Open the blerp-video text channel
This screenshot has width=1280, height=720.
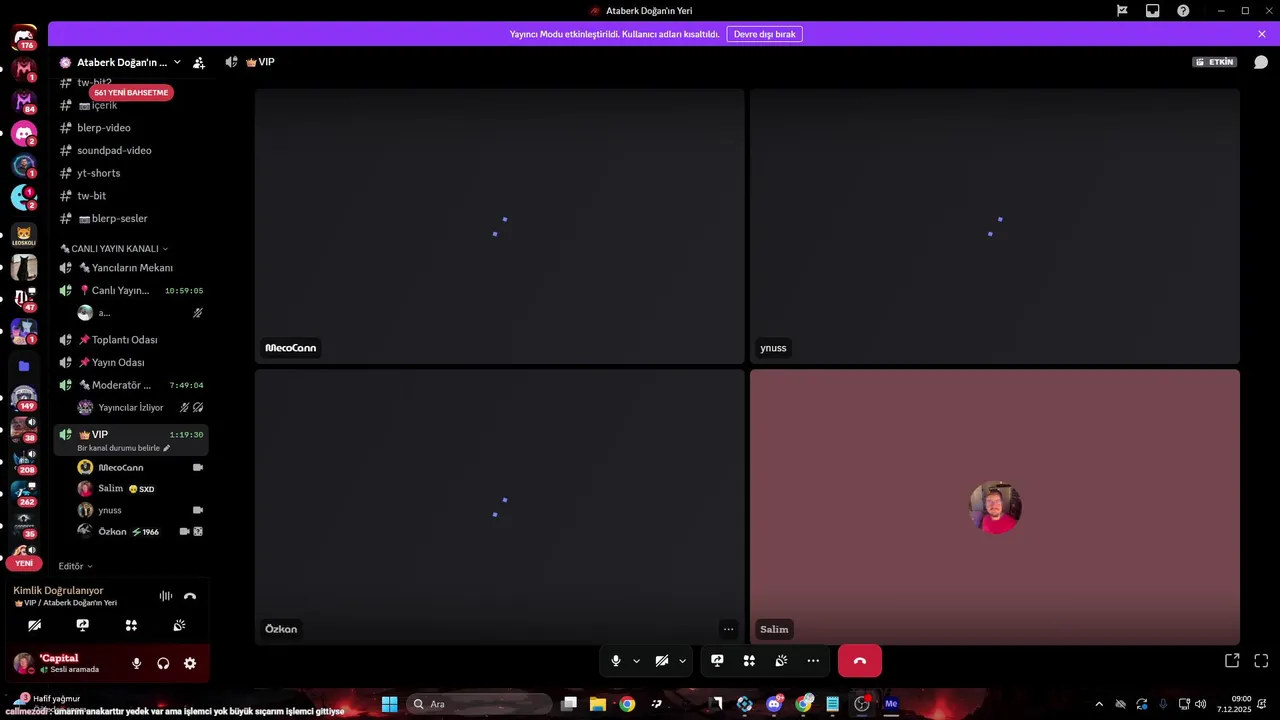click(131, 128)
